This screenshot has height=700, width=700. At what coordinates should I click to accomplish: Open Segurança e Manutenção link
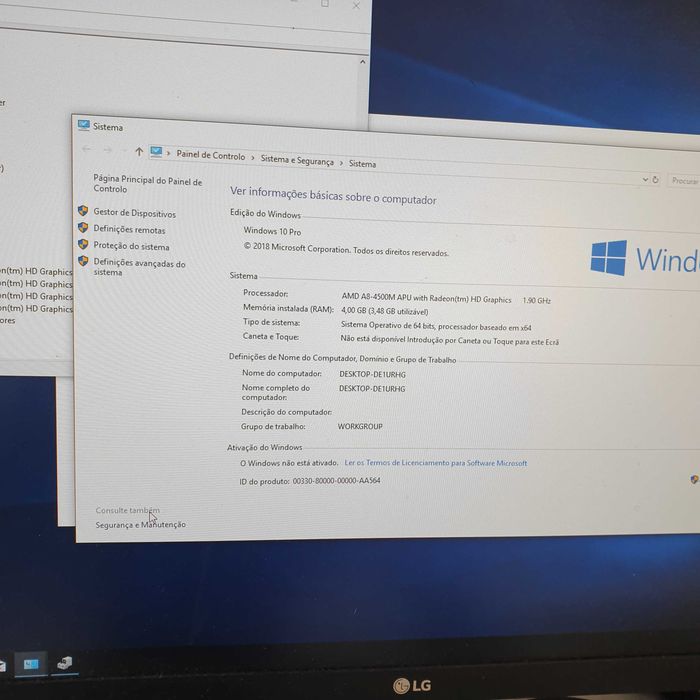[141, 525]
